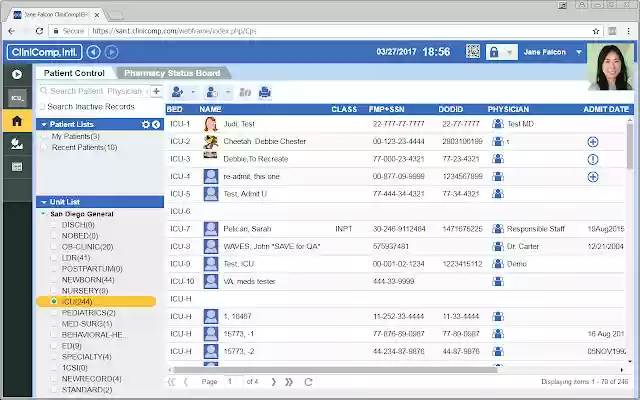Click Jane Falcon's profile photo
The width and height of the screenshot is (640, 400).
[x=610, y=67]
